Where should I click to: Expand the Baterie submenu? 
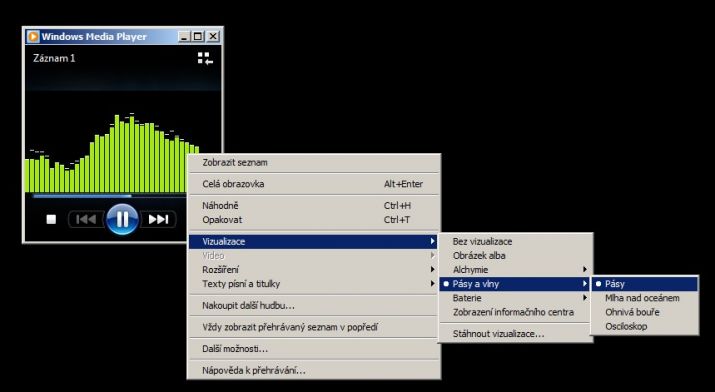[515, 298]
